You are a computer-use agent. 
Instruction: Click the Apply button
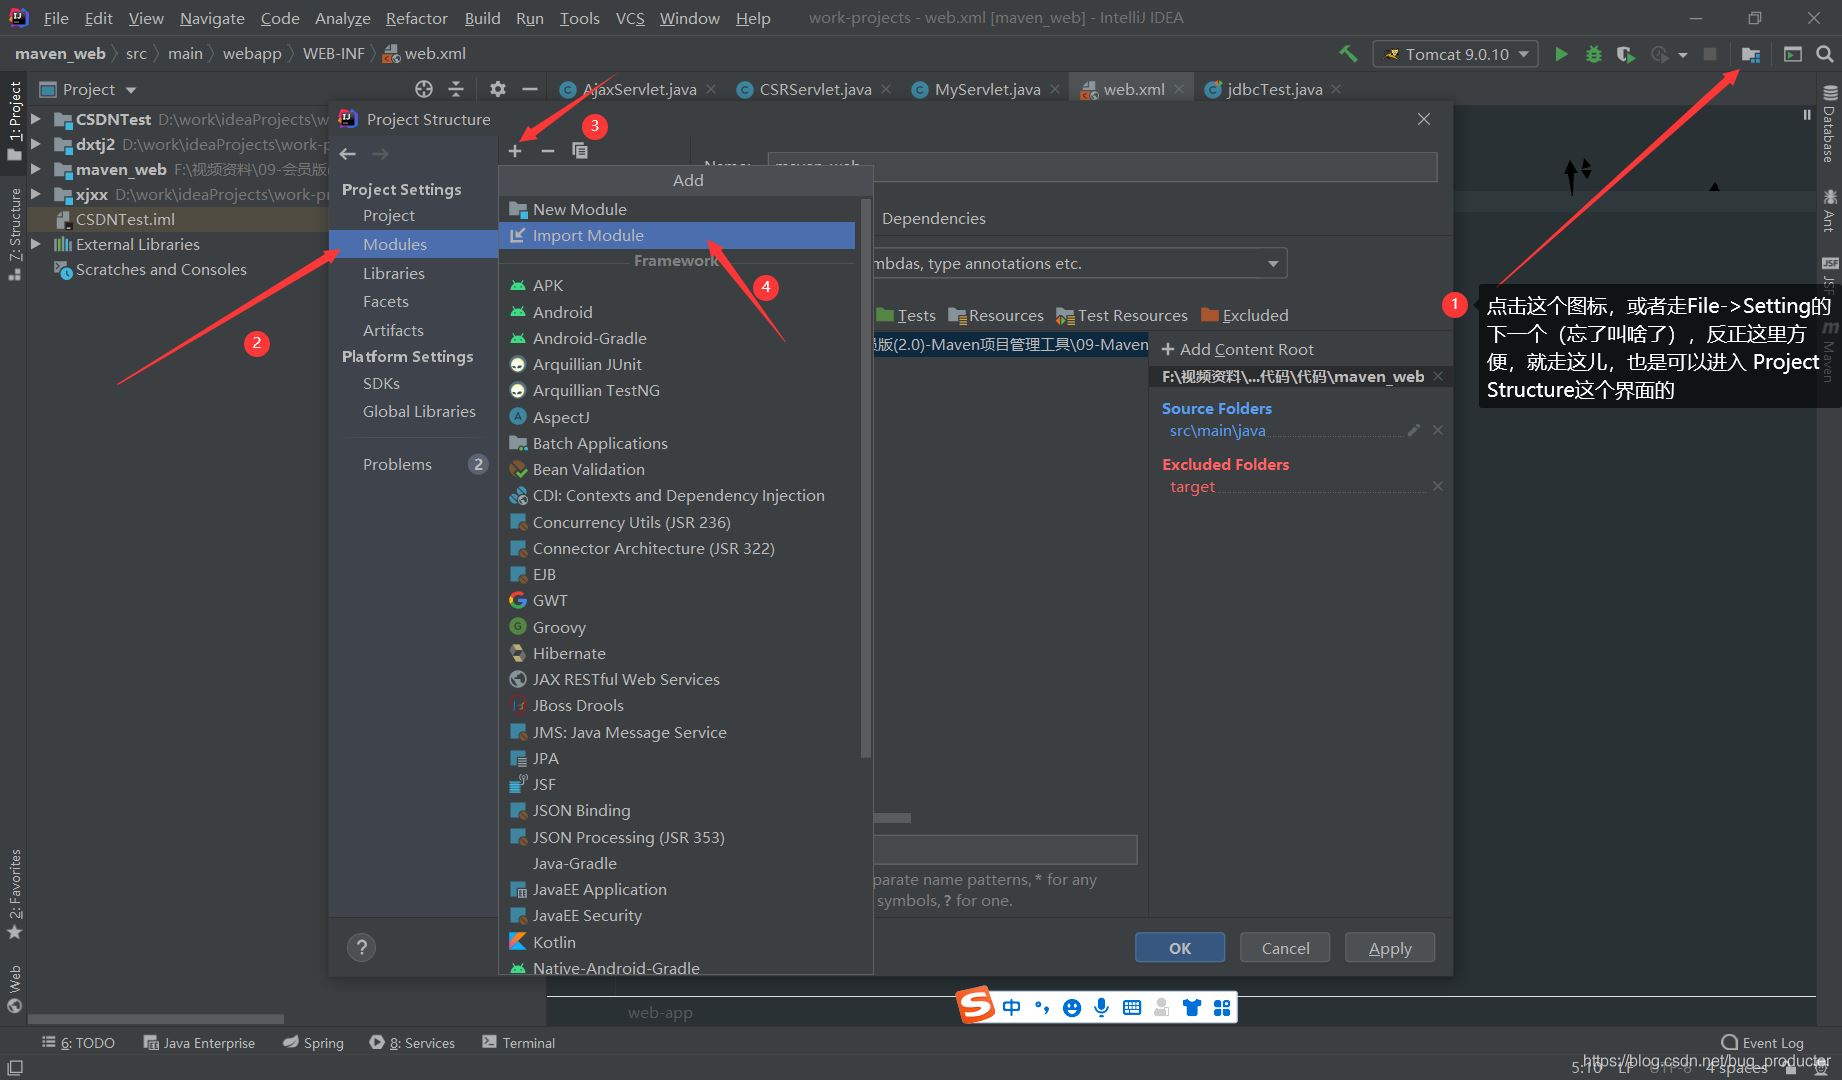(x=1390, y=948)
